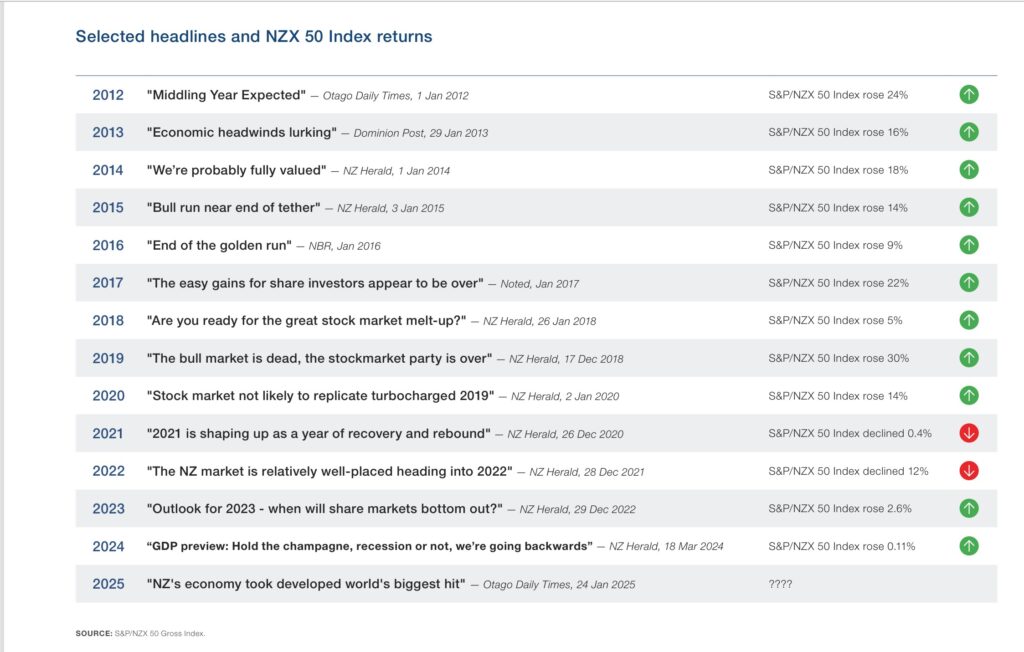The image size is (1024, 652).
Task: Select the green arrow beside 2013's 16% return
Action: [968, 131]
